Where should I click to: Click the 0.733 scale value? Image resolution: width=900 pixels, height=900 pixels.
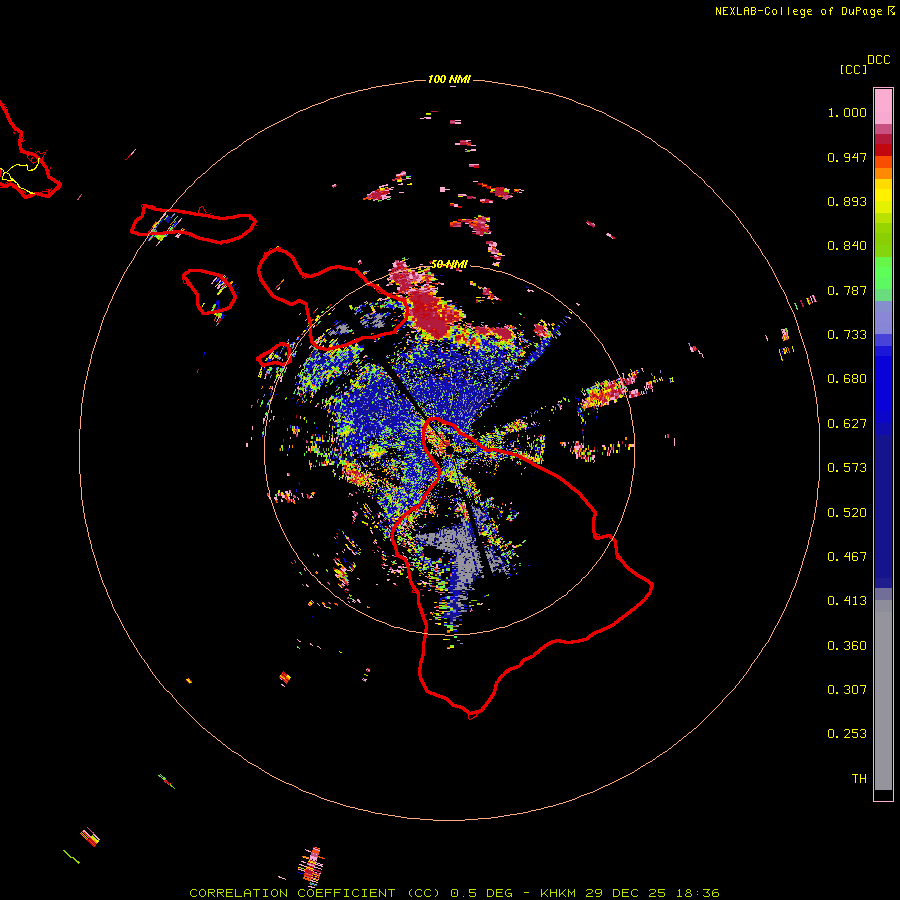847,335
